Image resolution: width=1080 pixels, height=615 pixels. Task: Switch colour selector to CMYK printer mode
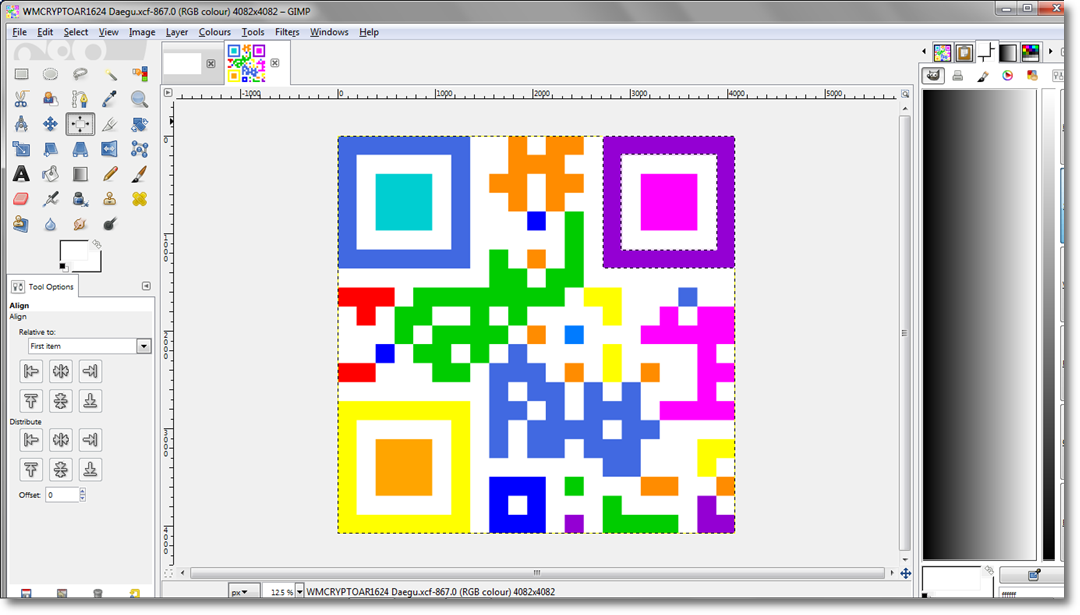957,76
